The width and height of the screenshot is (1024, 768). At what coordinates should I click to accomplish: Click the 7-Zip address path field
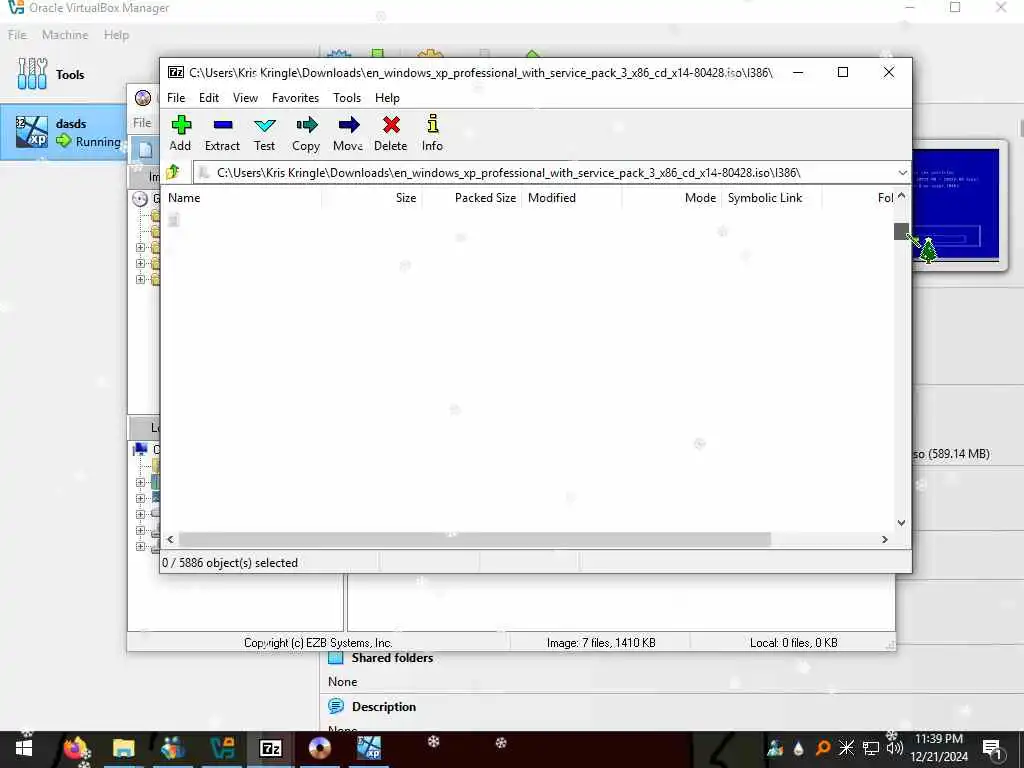pos(545,172)
